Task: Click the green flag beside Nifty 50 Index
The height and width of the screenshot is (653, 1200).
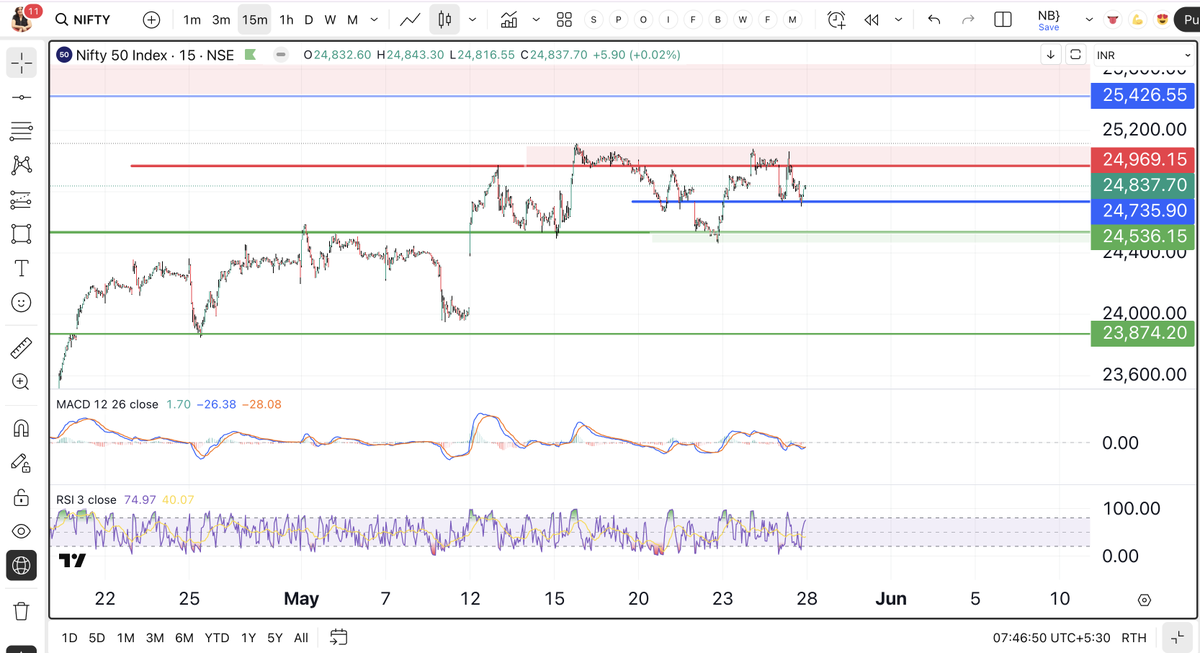Action: 250,55
